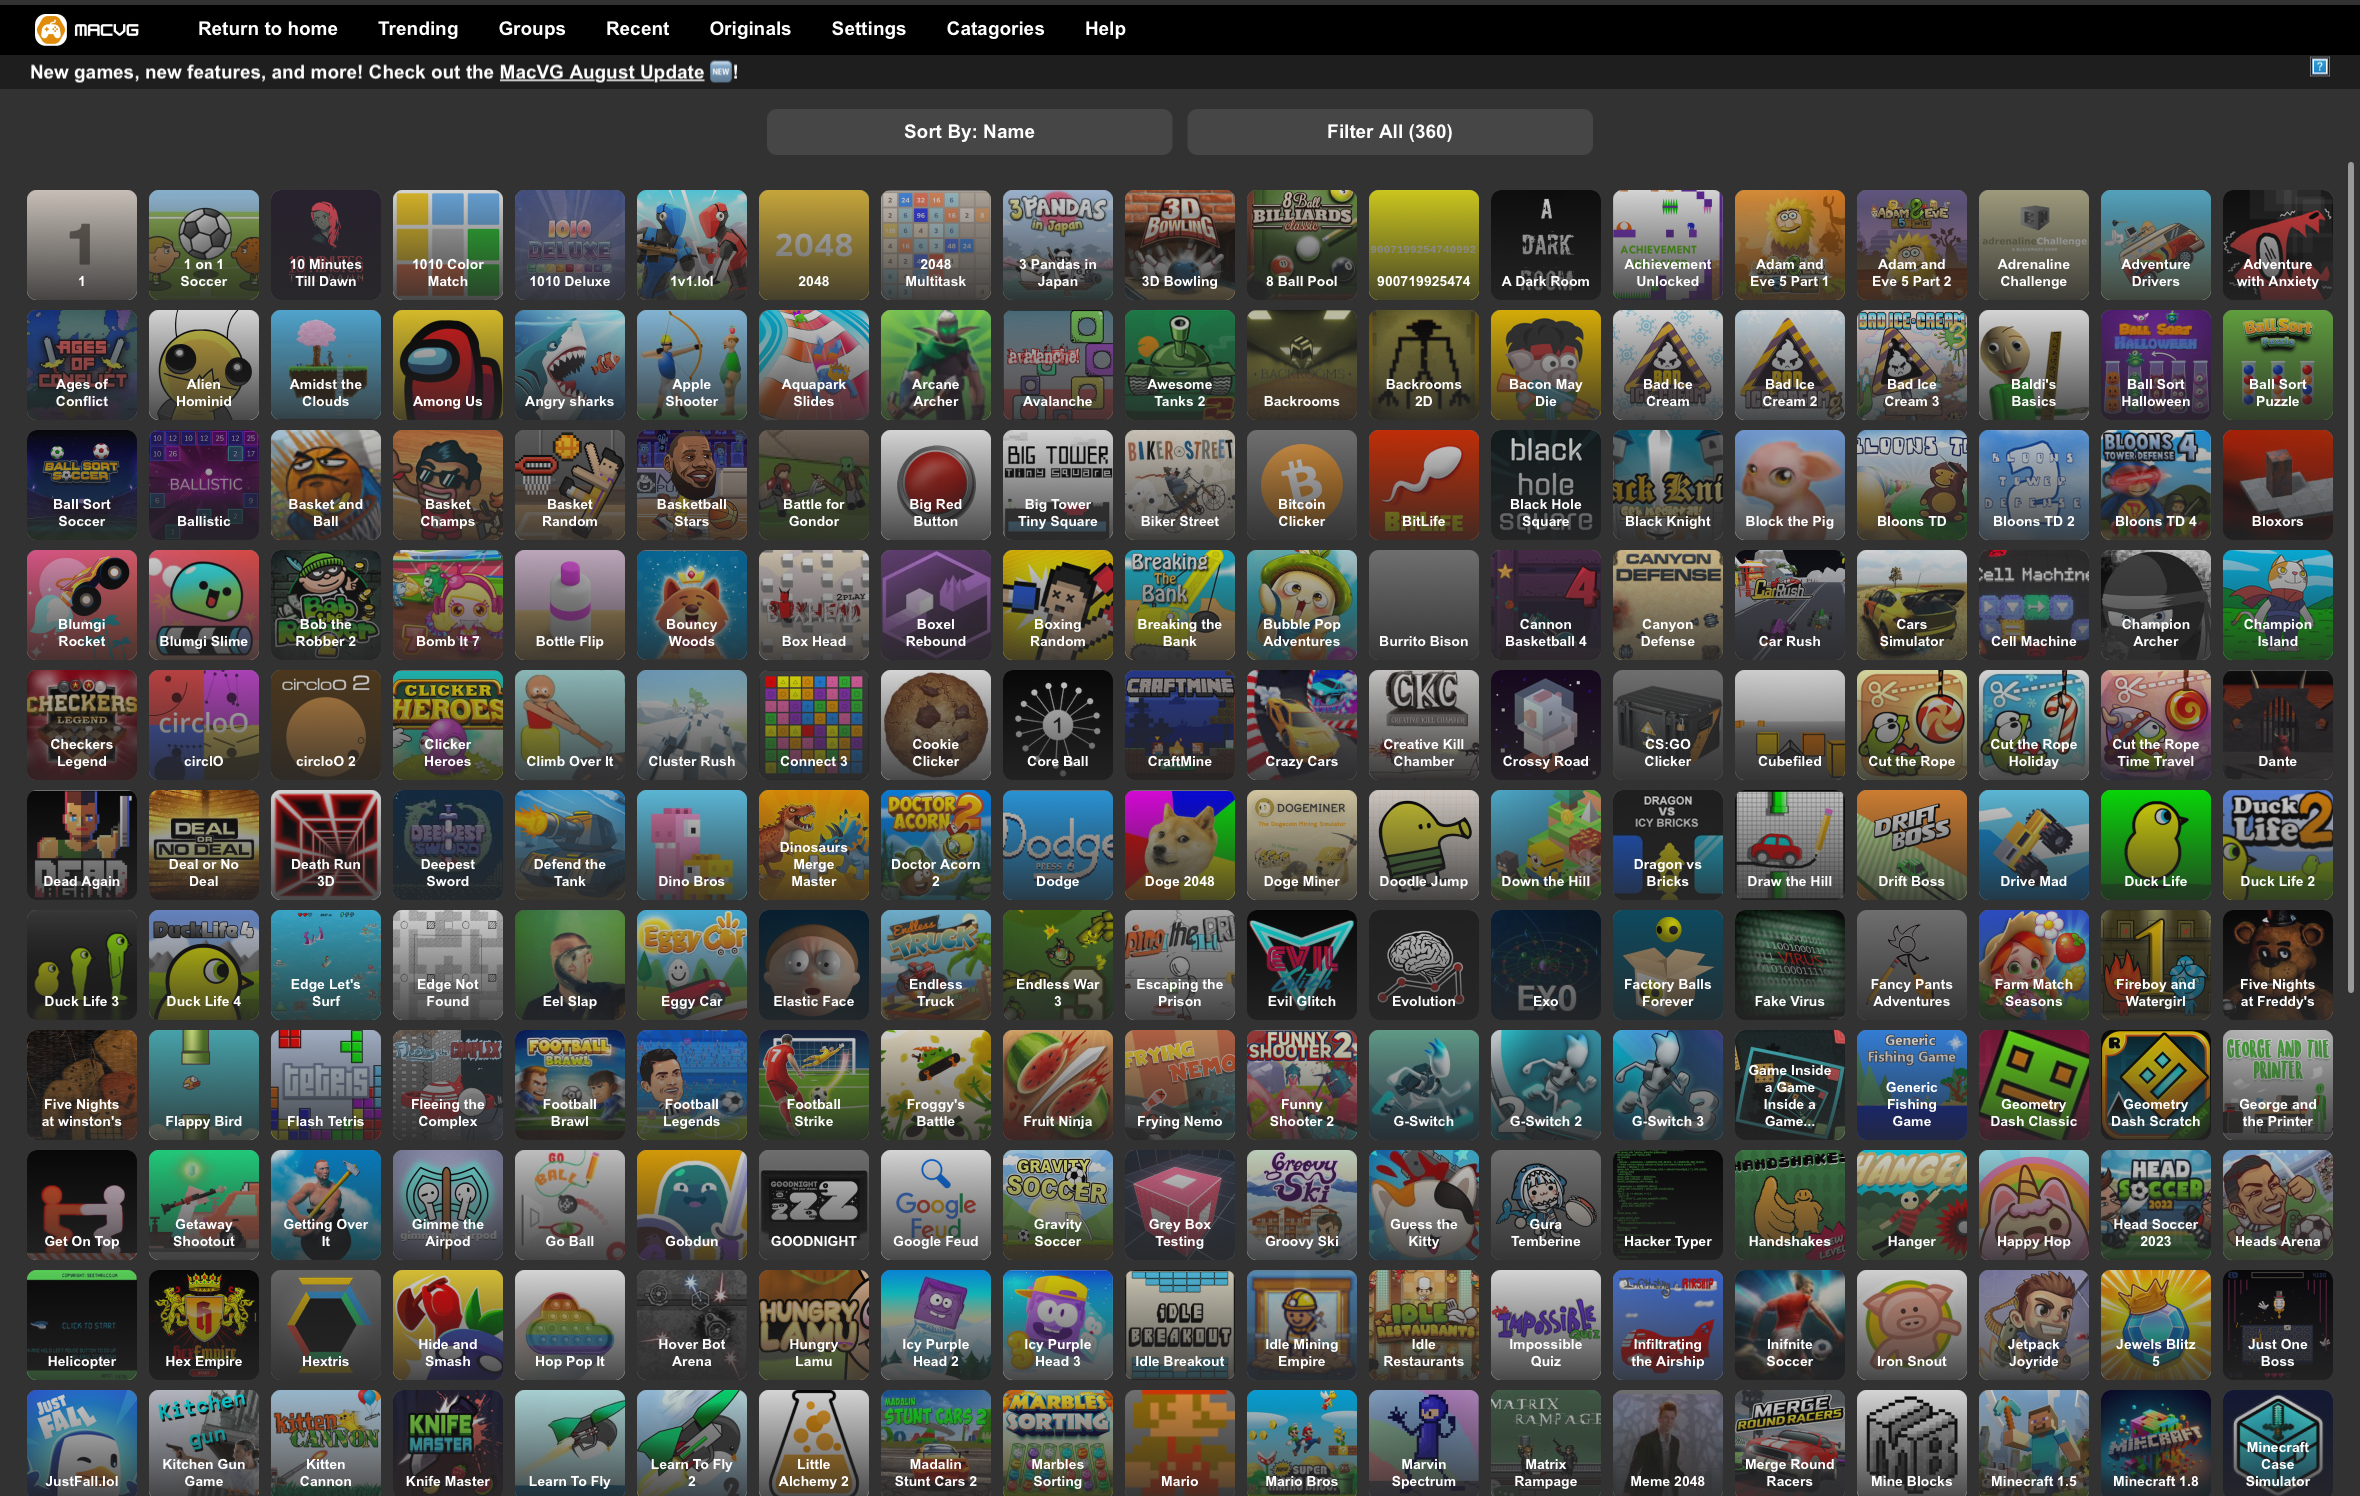This screenshot has width=2360, height=1496.
Task: Open the Dodge game thumbnail
Action: (x=1058, y=845)
